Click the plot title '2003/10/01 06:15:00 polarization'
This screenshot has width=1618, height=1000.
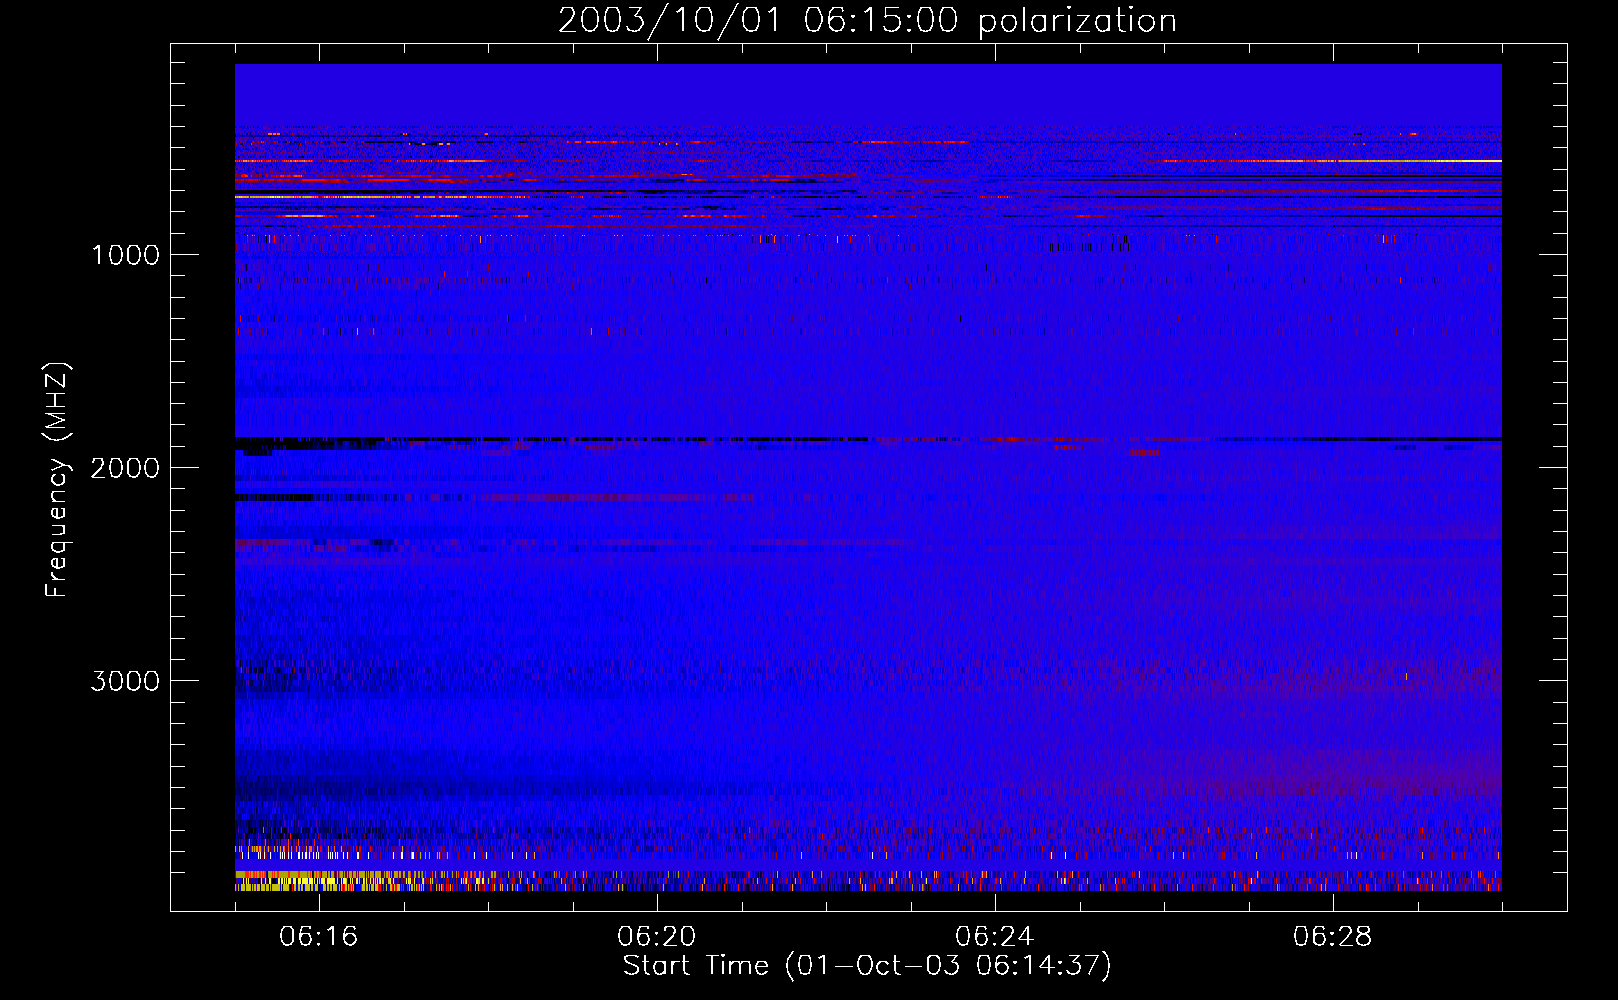[867, 20]
